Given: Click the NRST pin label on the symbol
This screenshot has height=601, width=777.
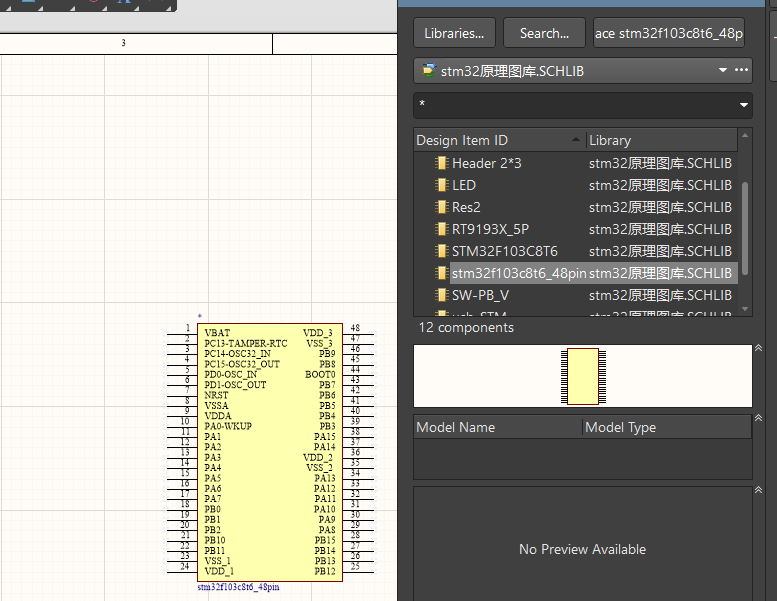Looking at the screenshot, I should pyautogui.click(x=216, y=395).
